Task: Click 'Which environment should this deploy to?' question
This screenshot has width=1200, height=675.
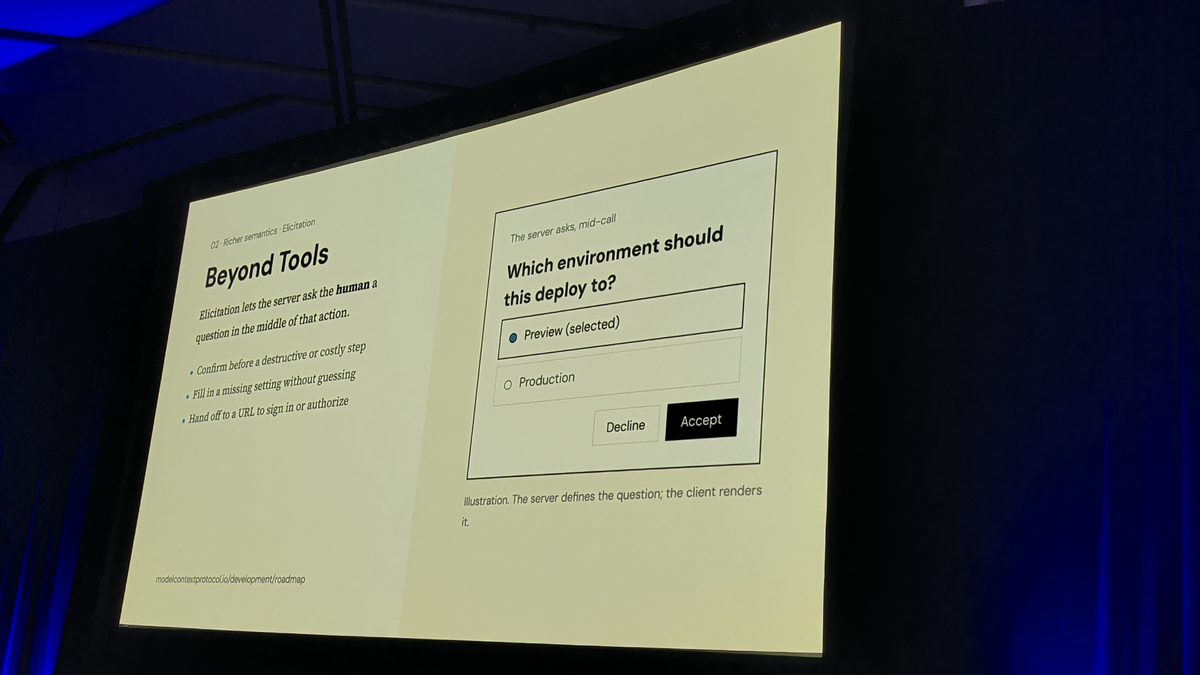Action: pos(613,265)
